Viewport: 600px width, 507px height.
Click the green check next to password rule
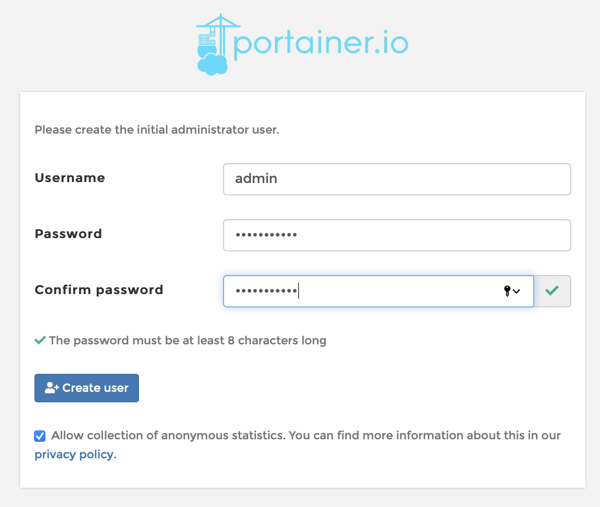click(x=40, y=340)
